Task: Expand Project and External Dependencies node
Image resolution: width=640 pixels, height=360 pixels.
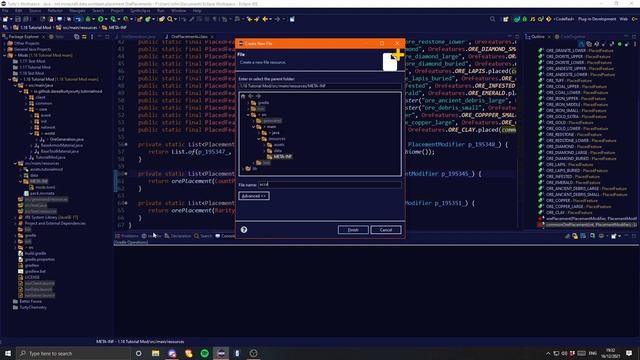Action: [x=16, y=224]
